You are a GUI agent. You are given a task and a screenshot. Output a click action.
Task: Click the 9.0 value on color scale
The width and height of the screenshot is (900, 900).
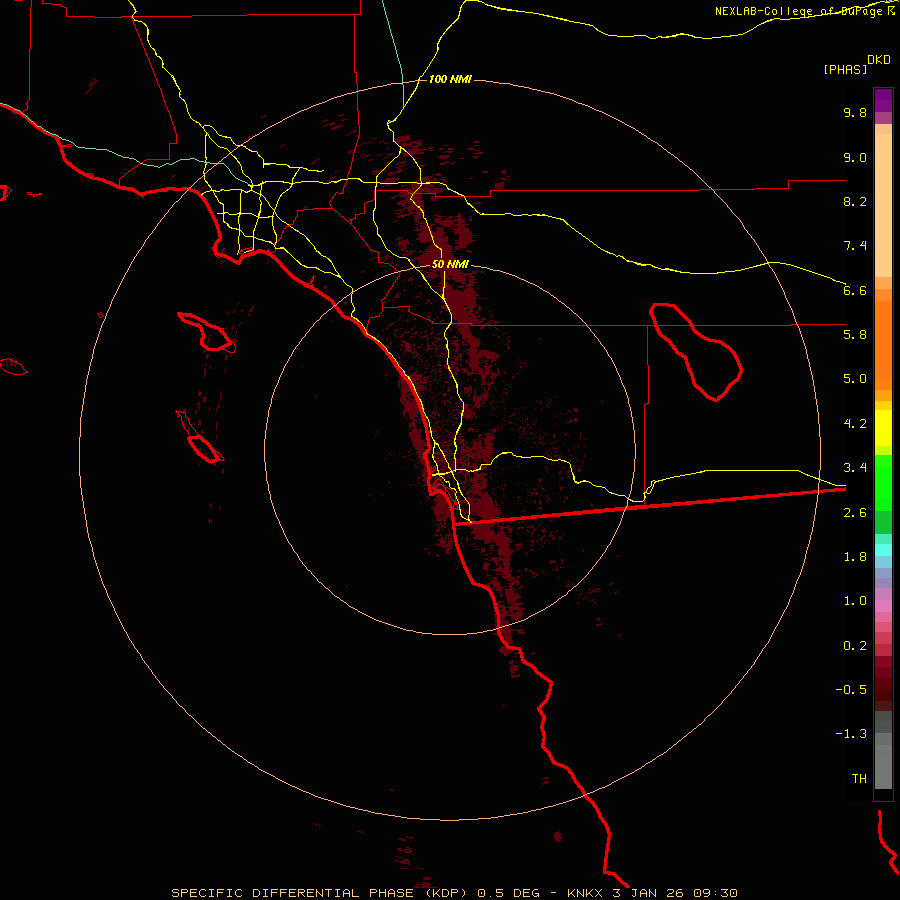click(x=855, y=157)
